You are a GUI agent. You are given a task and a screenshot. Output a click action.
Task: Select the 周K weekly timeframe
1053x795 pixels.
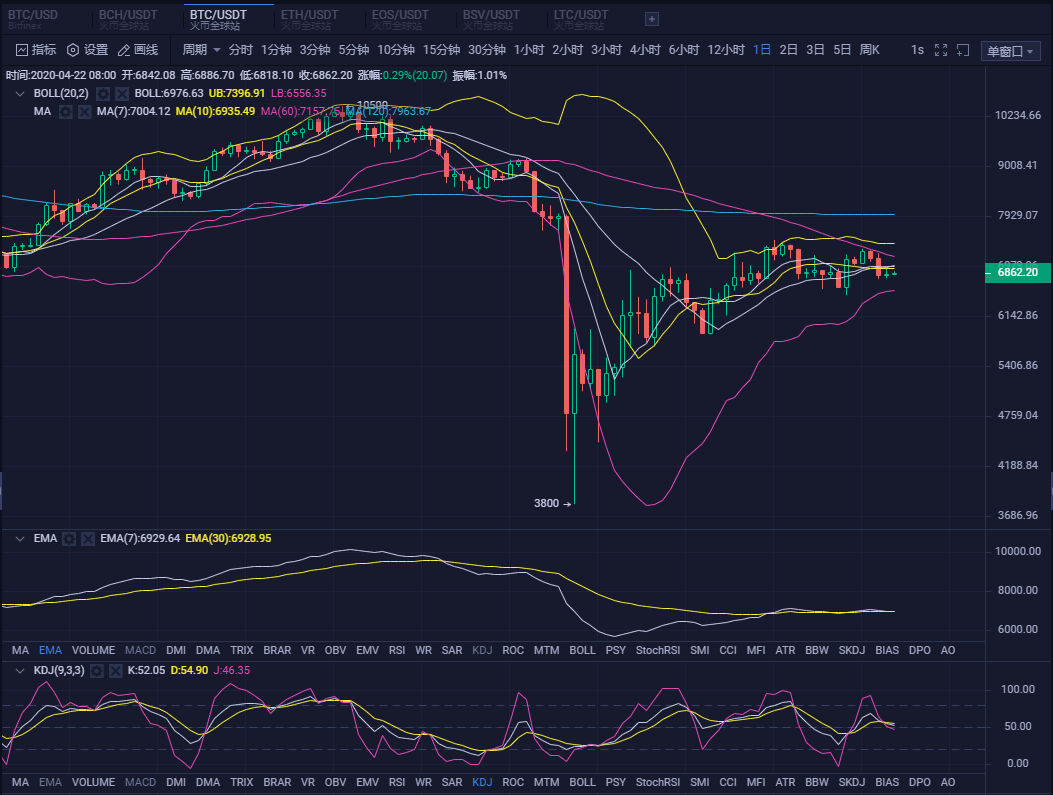[869, 50]
